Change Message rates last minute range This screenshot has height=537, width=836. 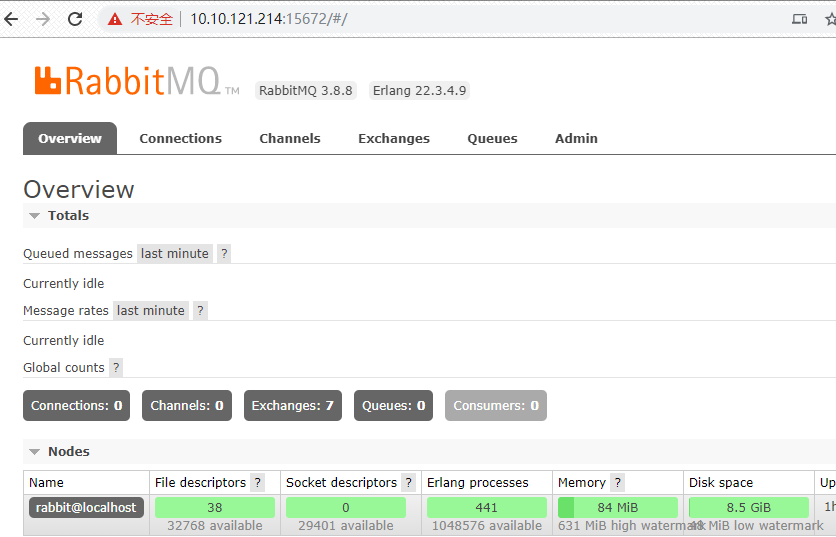point(151,311)
